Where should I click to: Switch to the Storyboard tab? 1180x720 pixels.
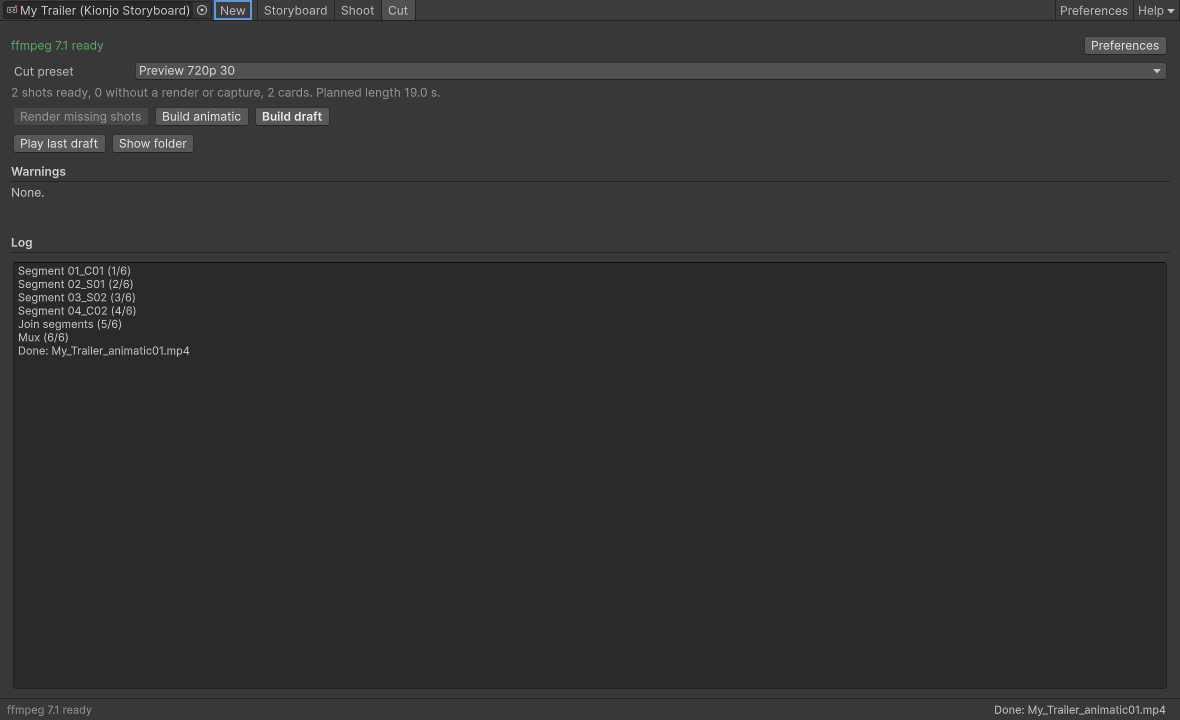point(295,11)
